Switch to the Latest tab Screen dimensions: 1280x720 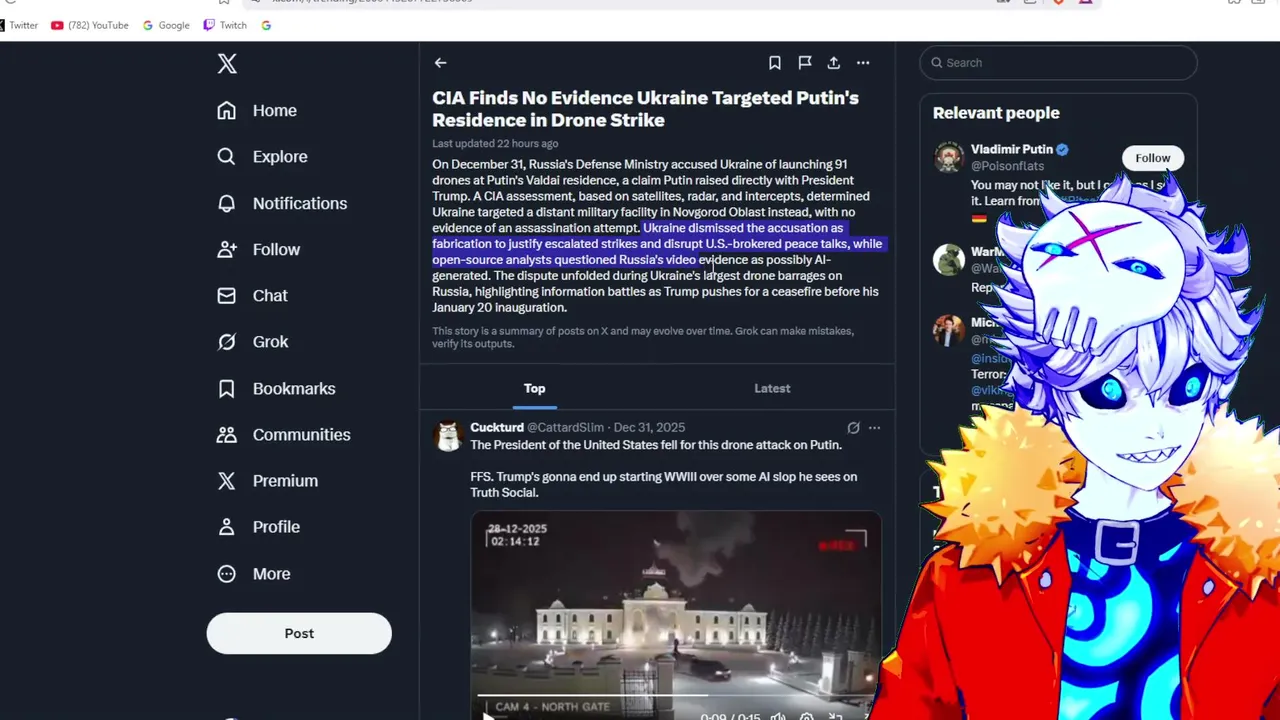[x=772, y=389]
